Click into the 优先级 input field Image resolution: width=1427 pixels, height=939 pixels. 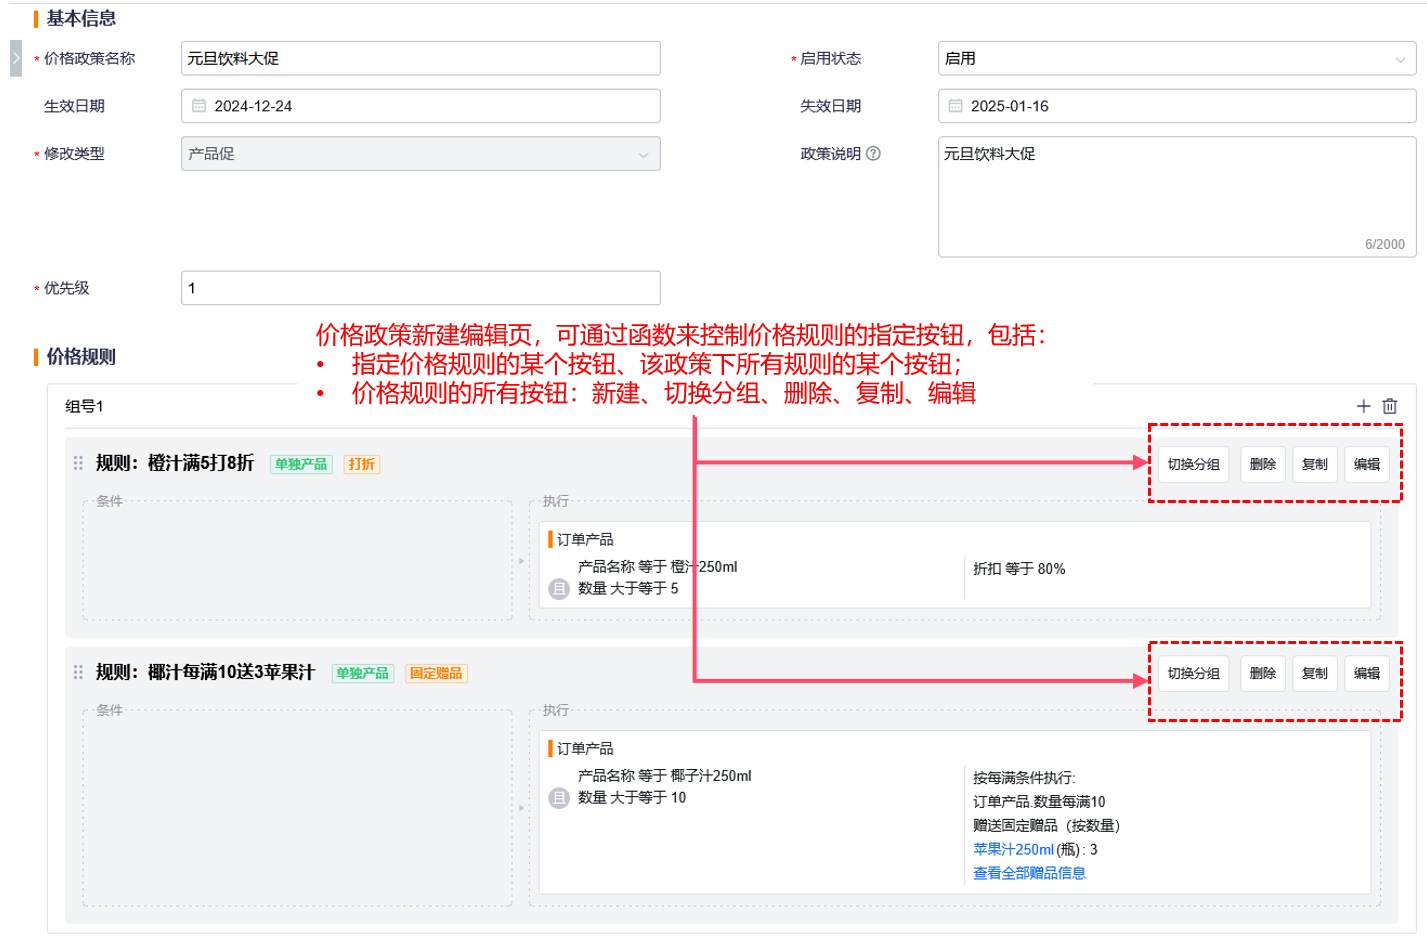click(420, 288)
